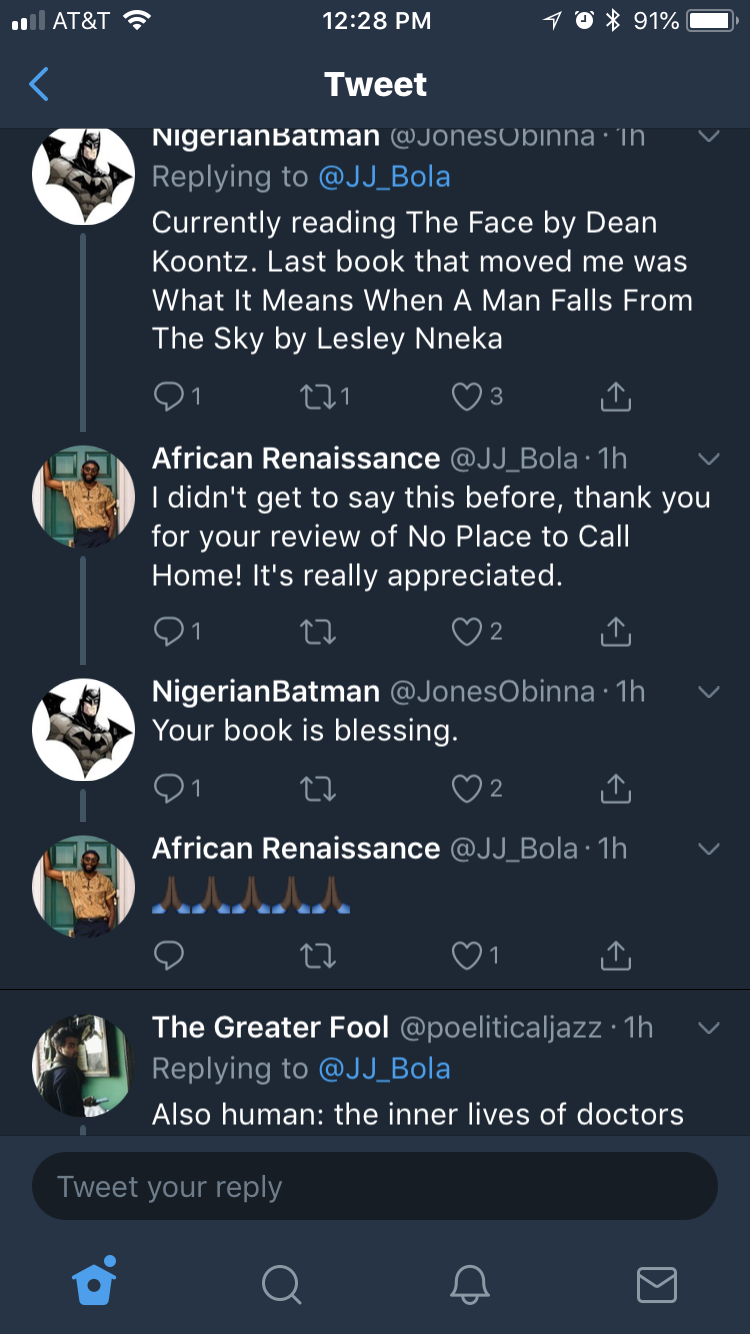Viewport: 750px width, 1334px height.
Task: Open the Home tab
Action: click(x=95, y=1281)
